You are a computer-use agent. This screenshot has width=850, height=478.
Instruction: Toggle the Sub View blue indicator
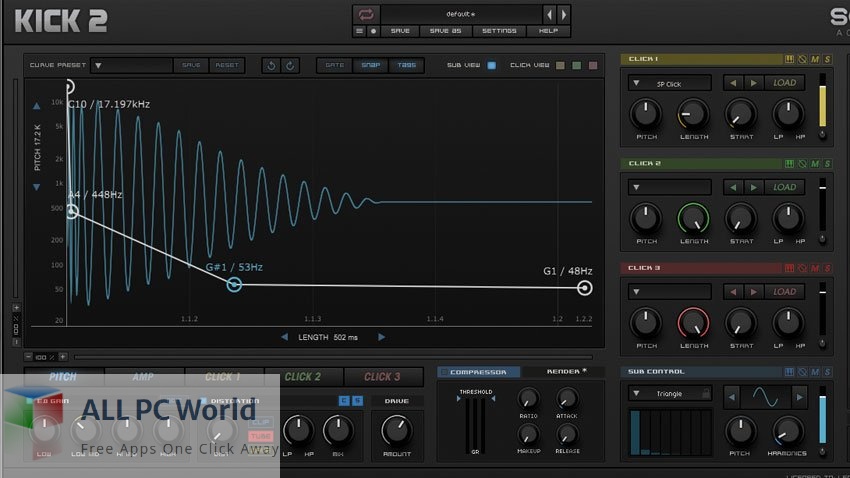[492, 66]
